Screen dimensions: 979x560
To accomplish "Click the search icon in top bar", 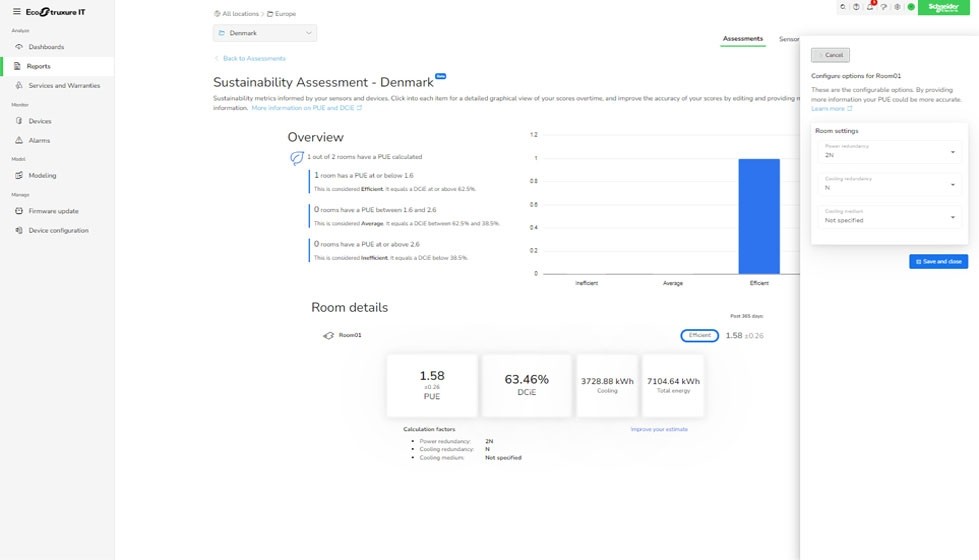I will point(843,7).
